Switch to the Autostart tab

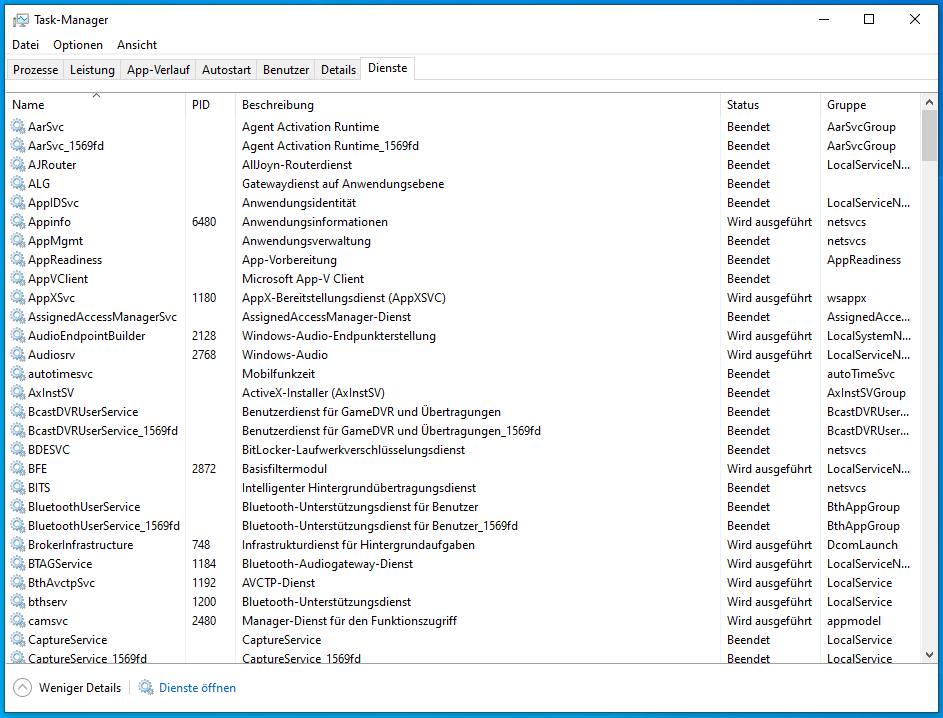(x=226, y=70)
